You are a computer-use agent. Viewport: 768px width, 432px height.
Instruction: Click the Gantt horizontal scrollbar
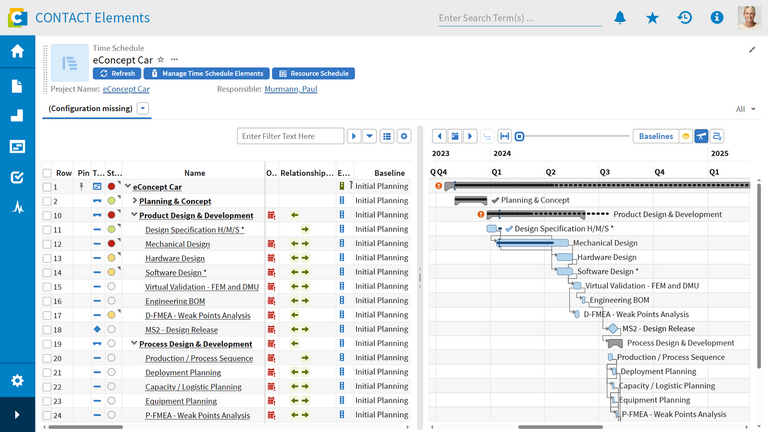coord(560,427)
